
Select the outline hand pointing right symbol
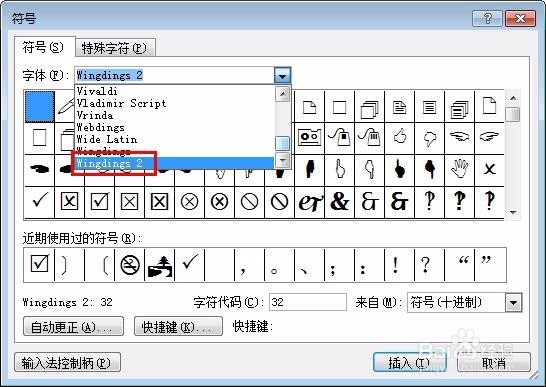click(489, 138)
